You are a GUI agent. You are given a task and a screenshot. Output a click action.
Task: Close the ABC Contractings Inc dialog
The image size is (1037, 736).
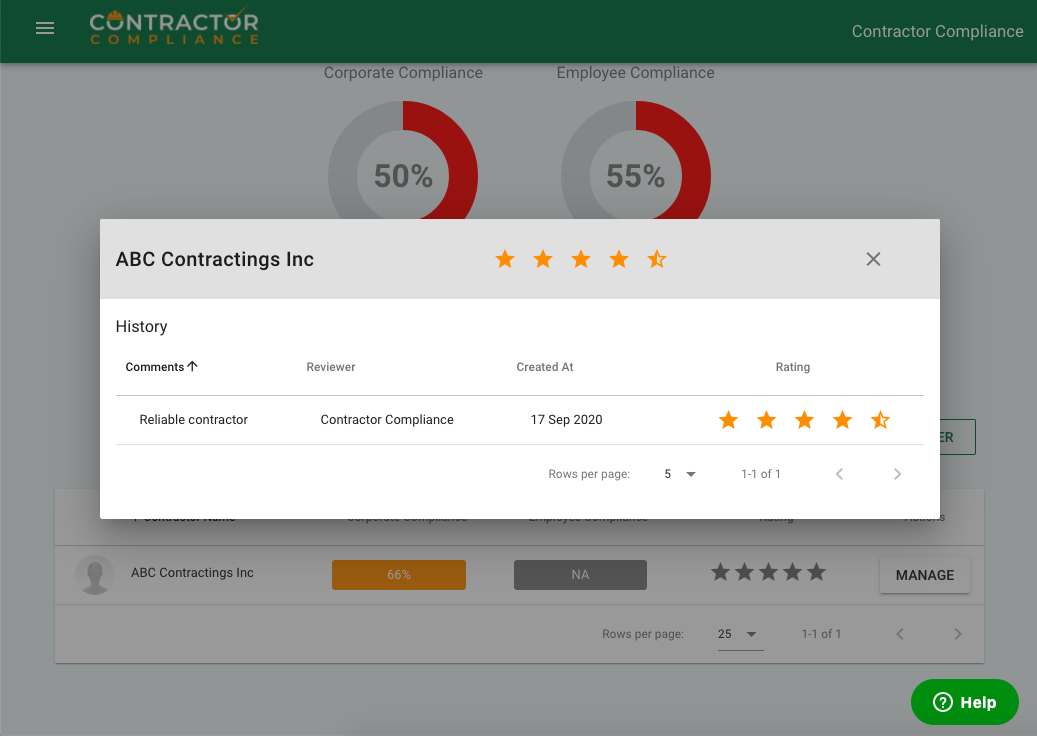[873, 259]
